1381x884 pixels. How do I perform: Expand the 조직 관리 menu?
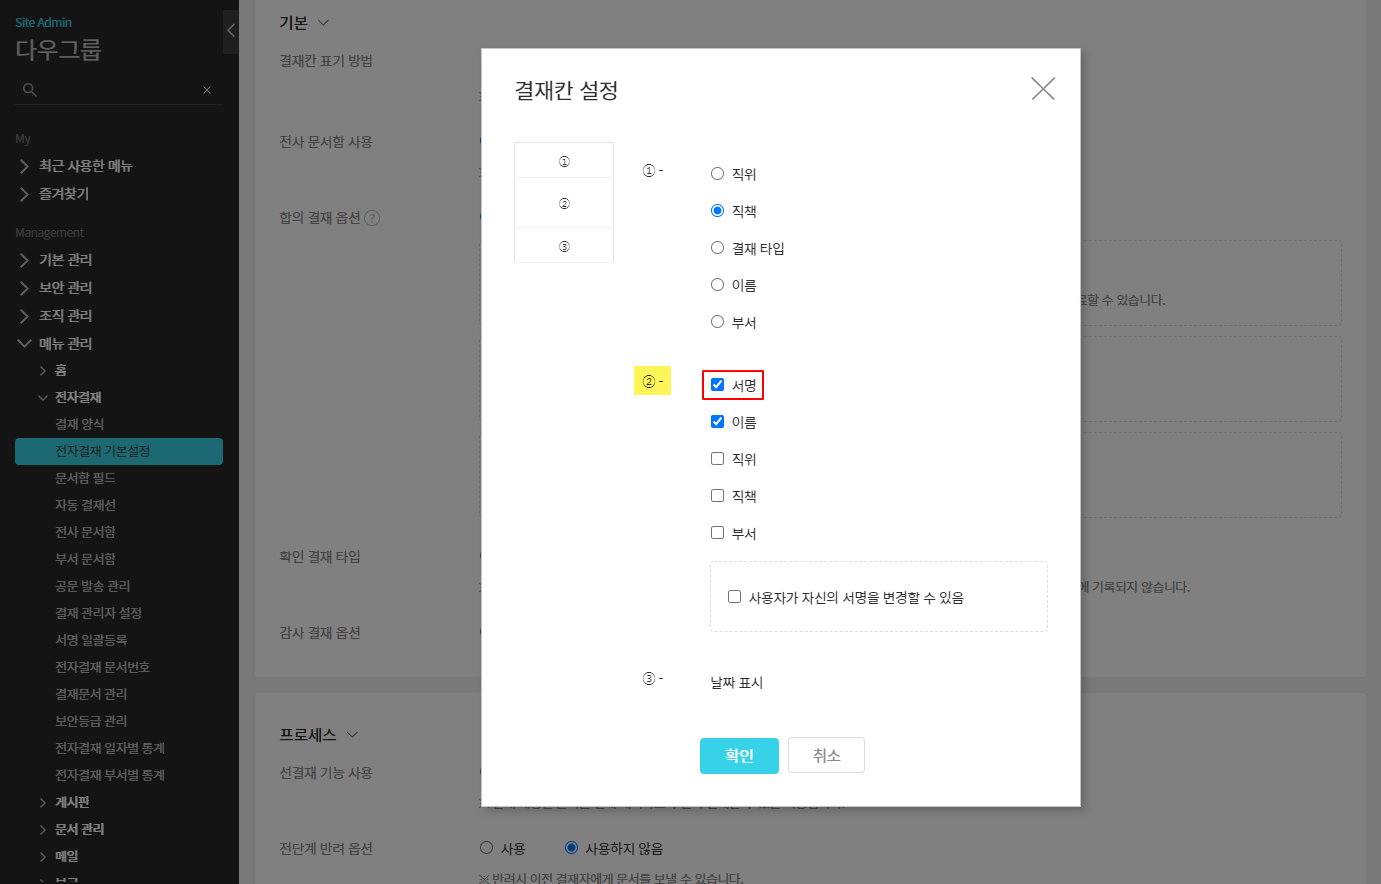click(65, 316)
